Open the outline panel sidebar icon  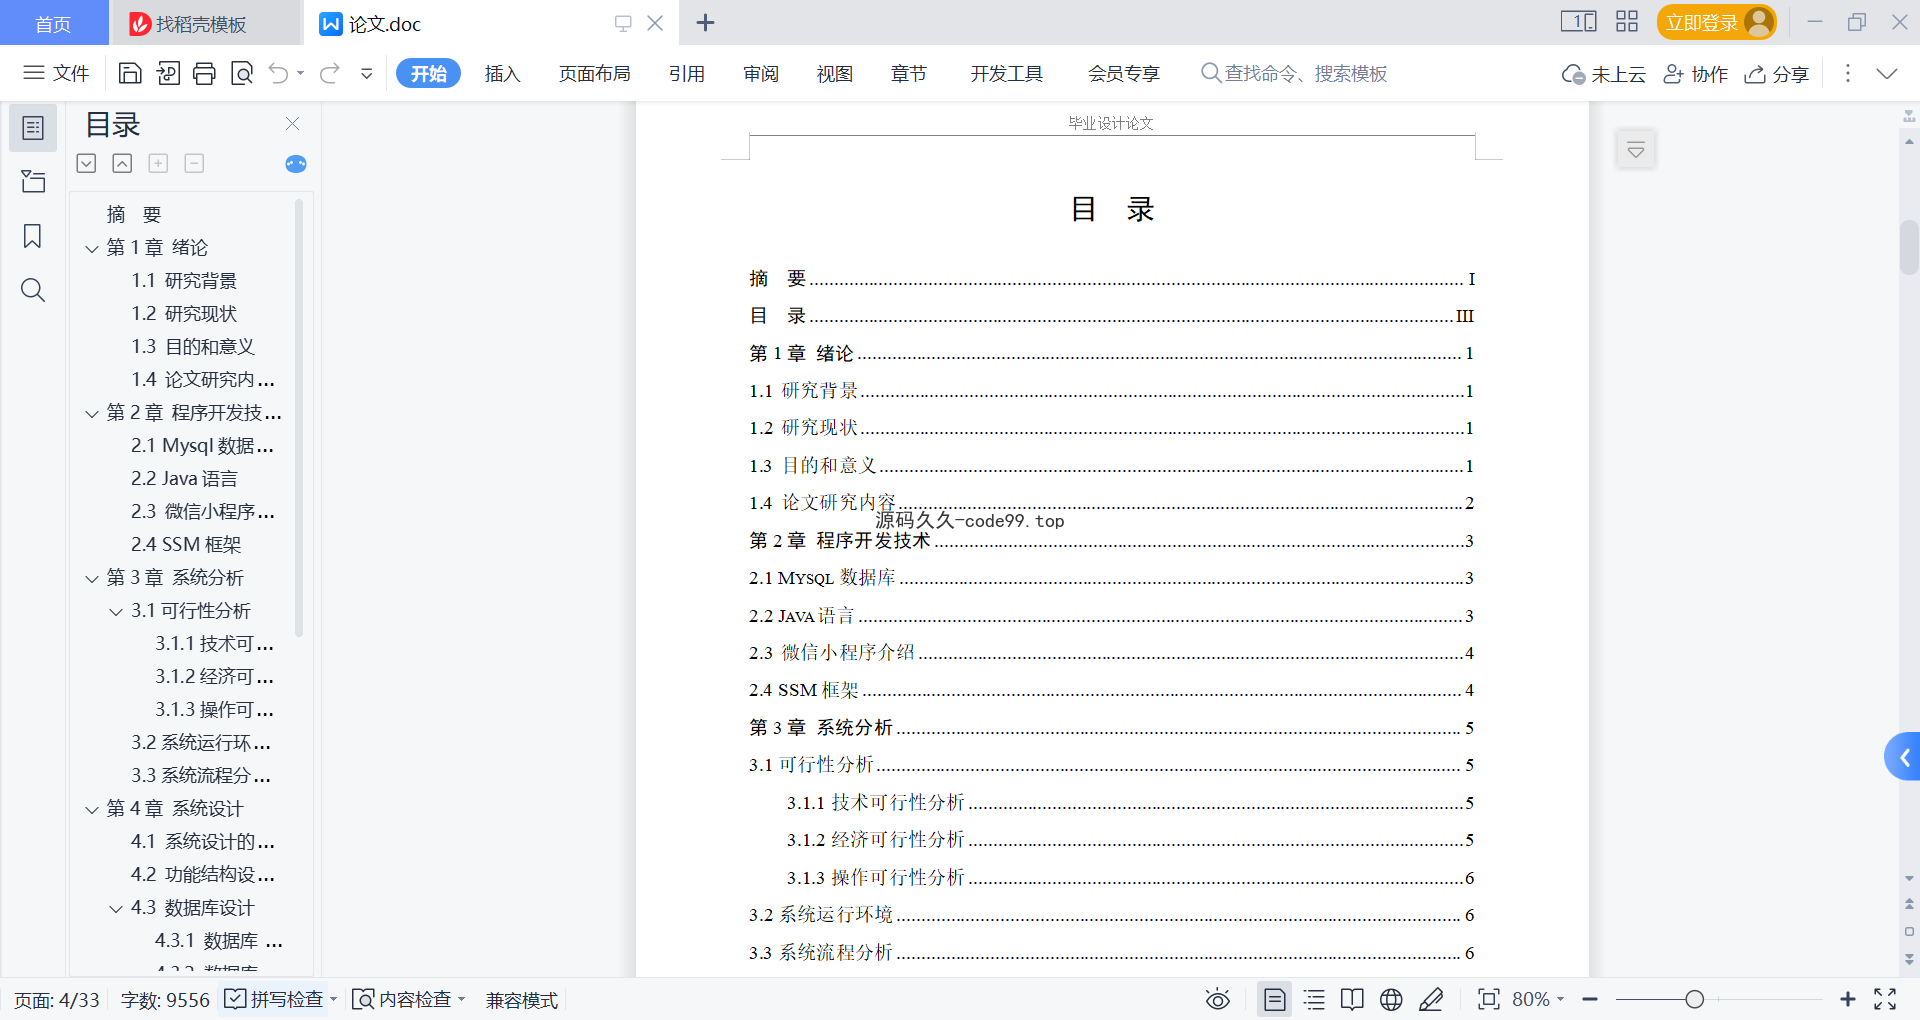[x=33, y=128]
